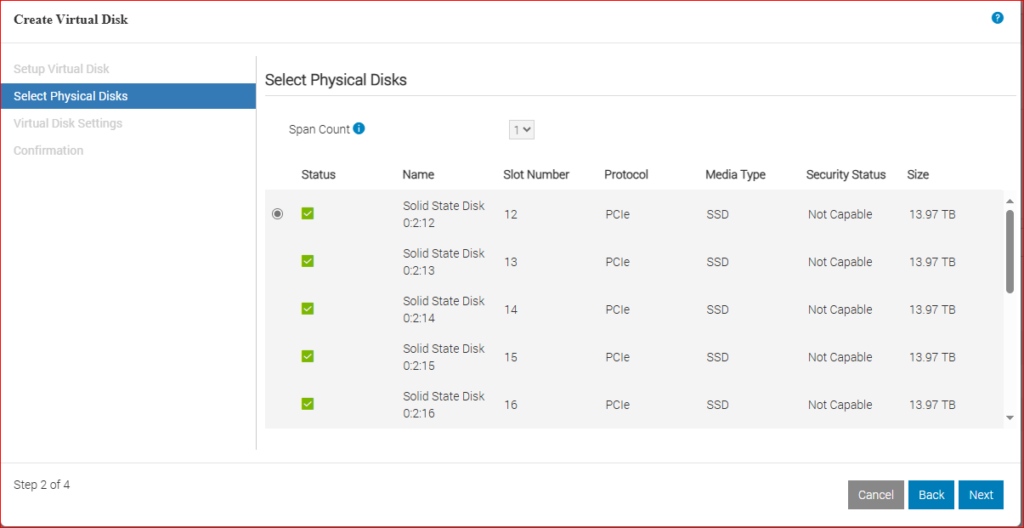The image size is (1024, 528).
Task: Click the help question mark icon
Action: [x=997, y=18]
